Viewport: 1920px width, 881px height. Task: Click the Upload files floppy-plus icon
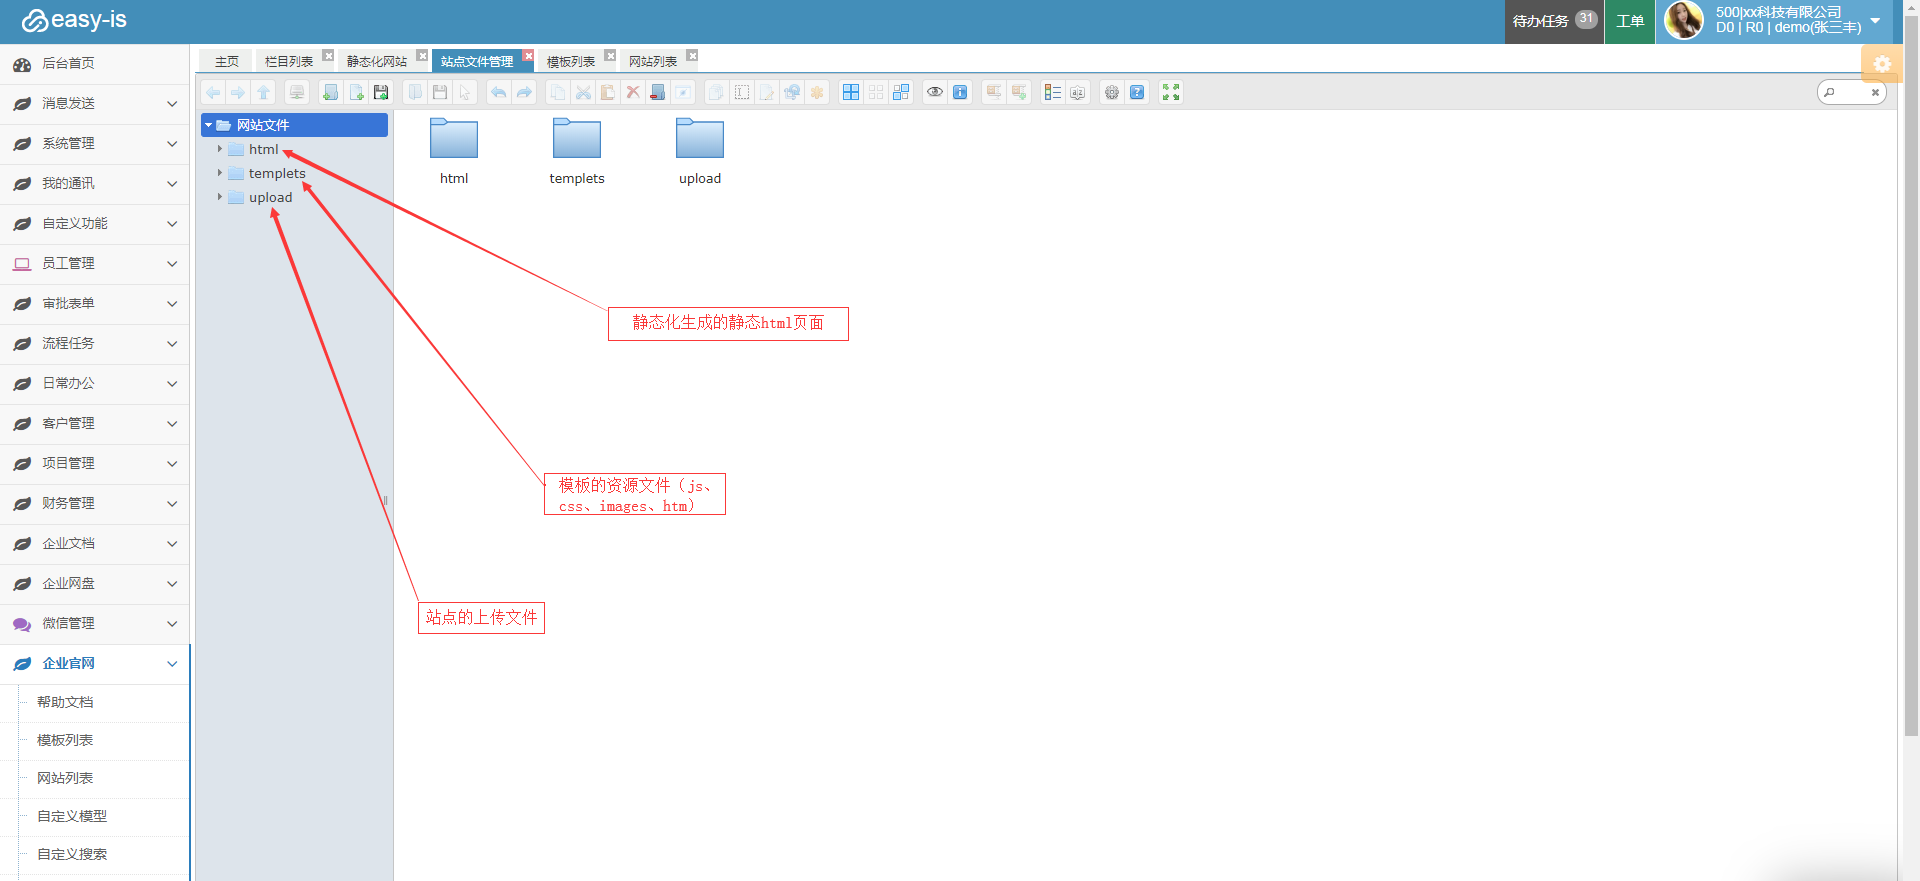point(381,92)
